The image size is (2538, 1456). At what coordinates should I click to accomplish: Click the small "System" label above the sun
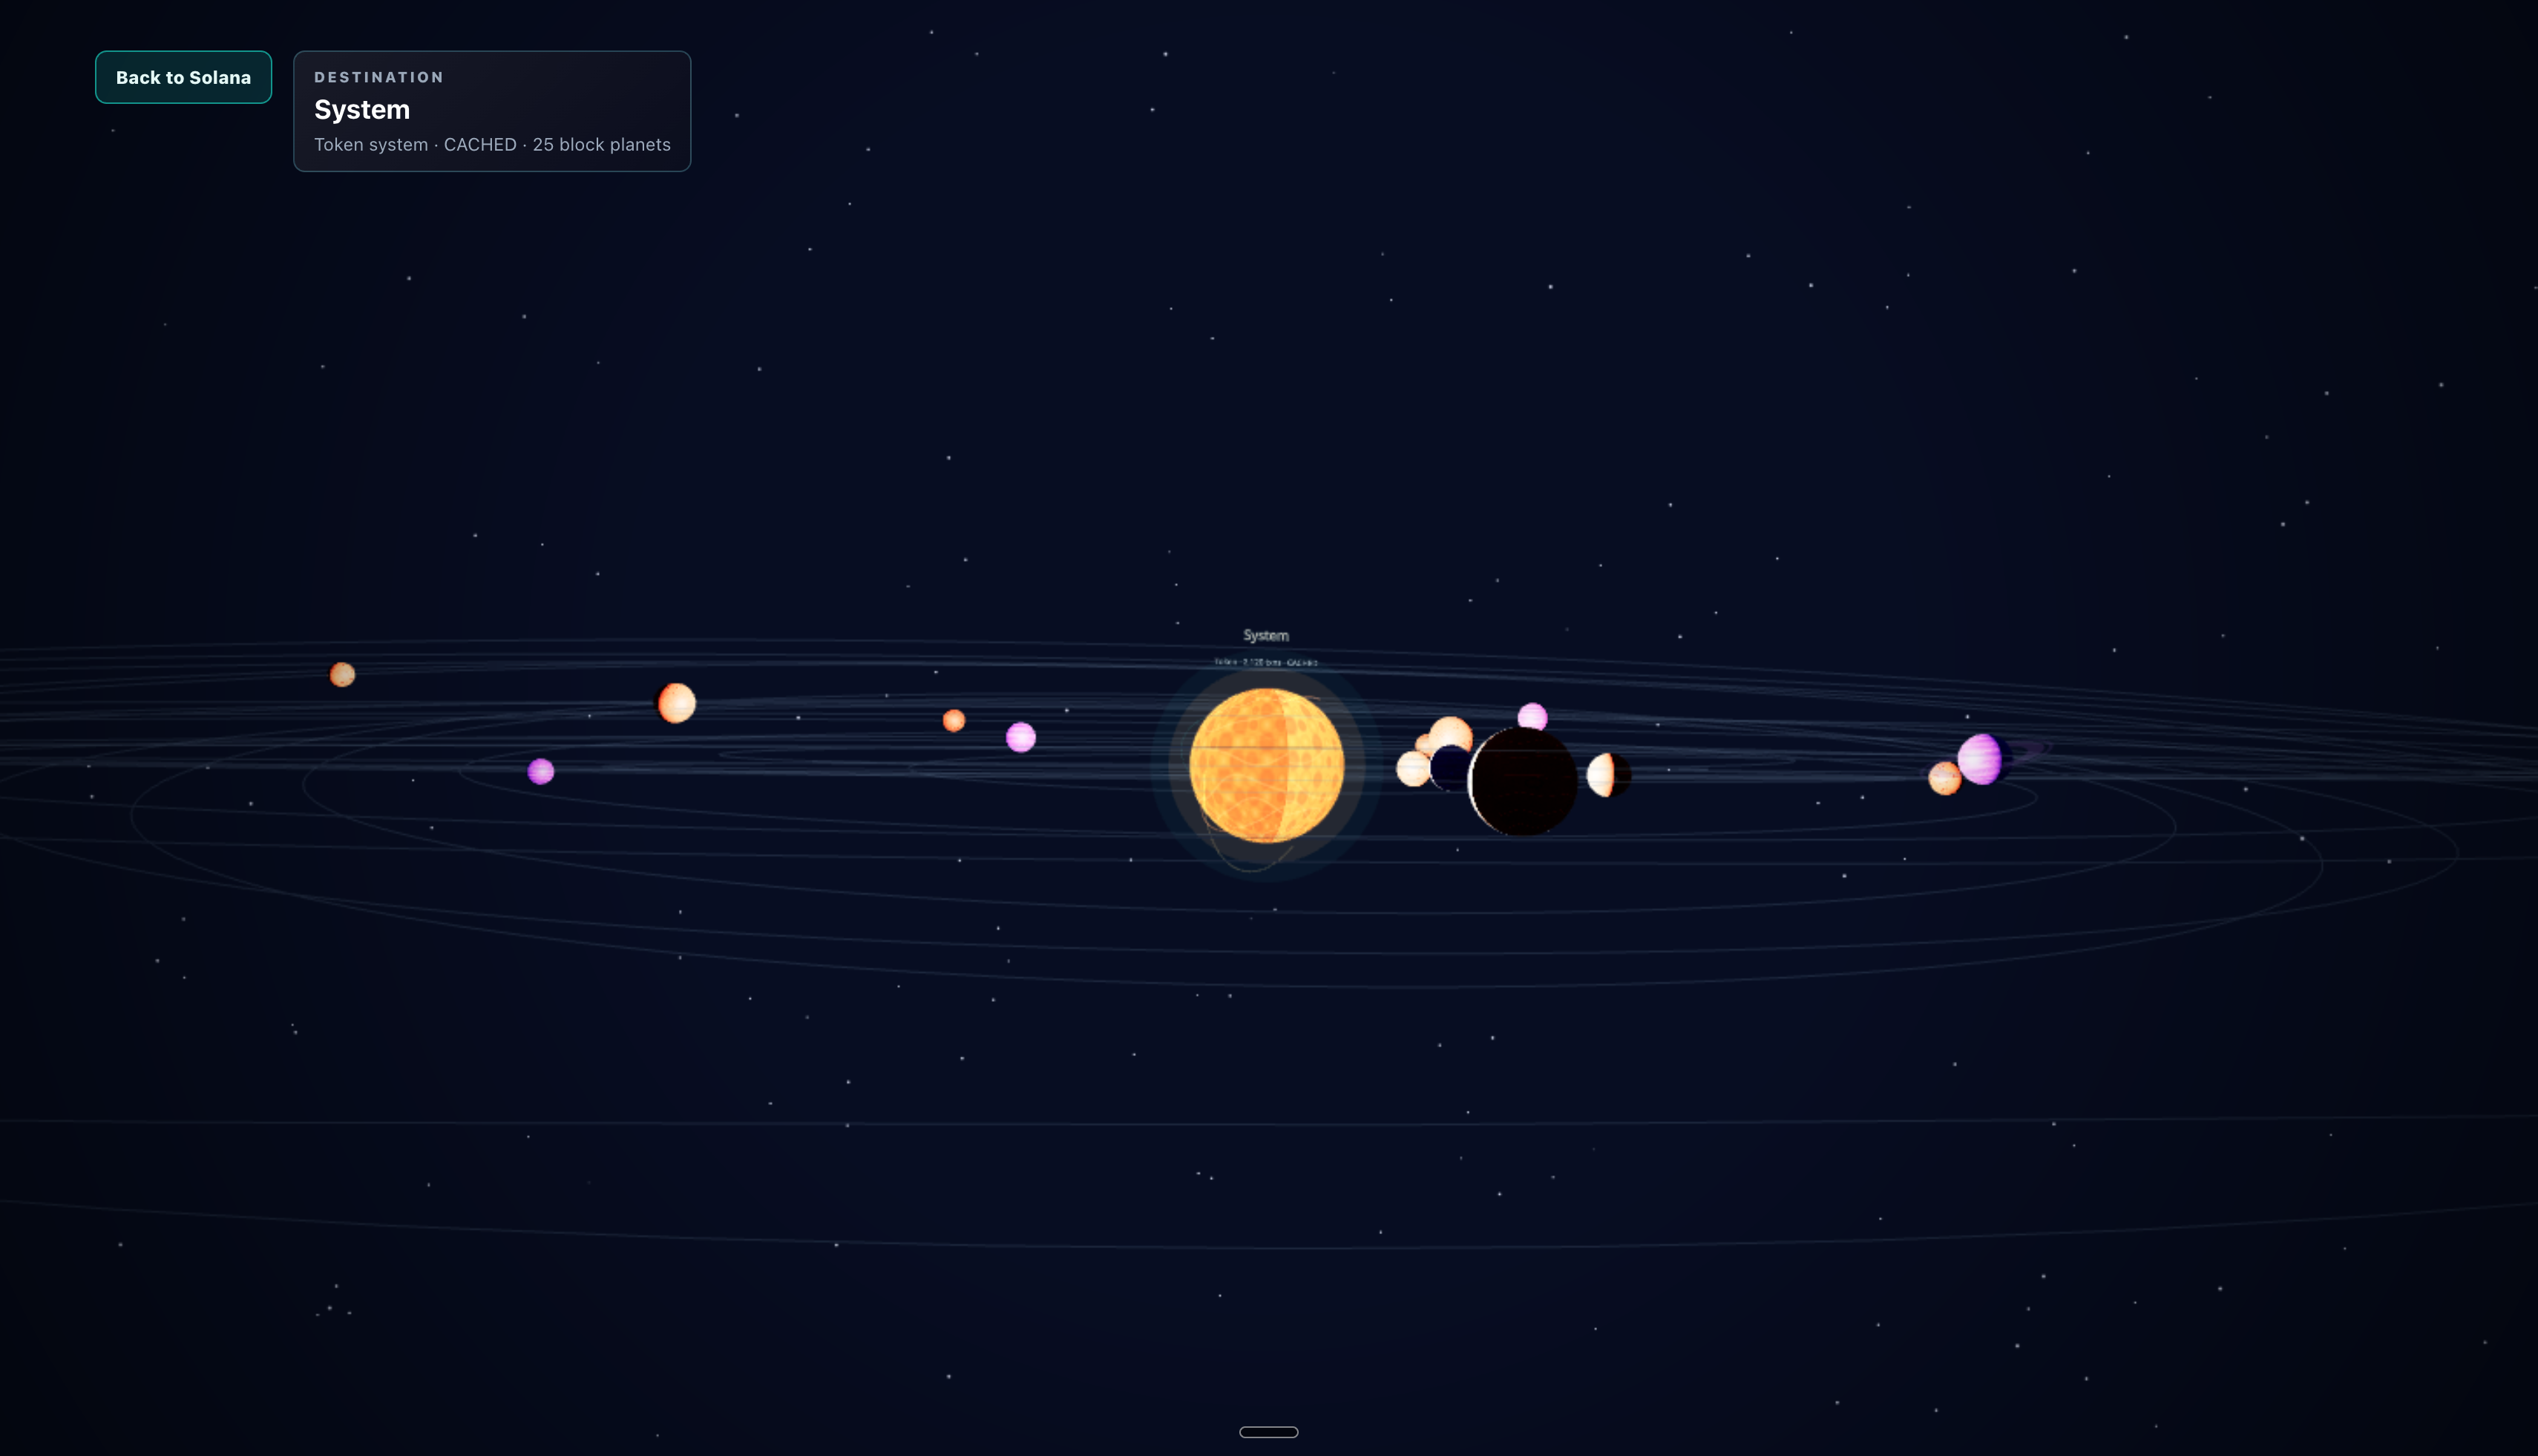click(x=1266, y=635)
